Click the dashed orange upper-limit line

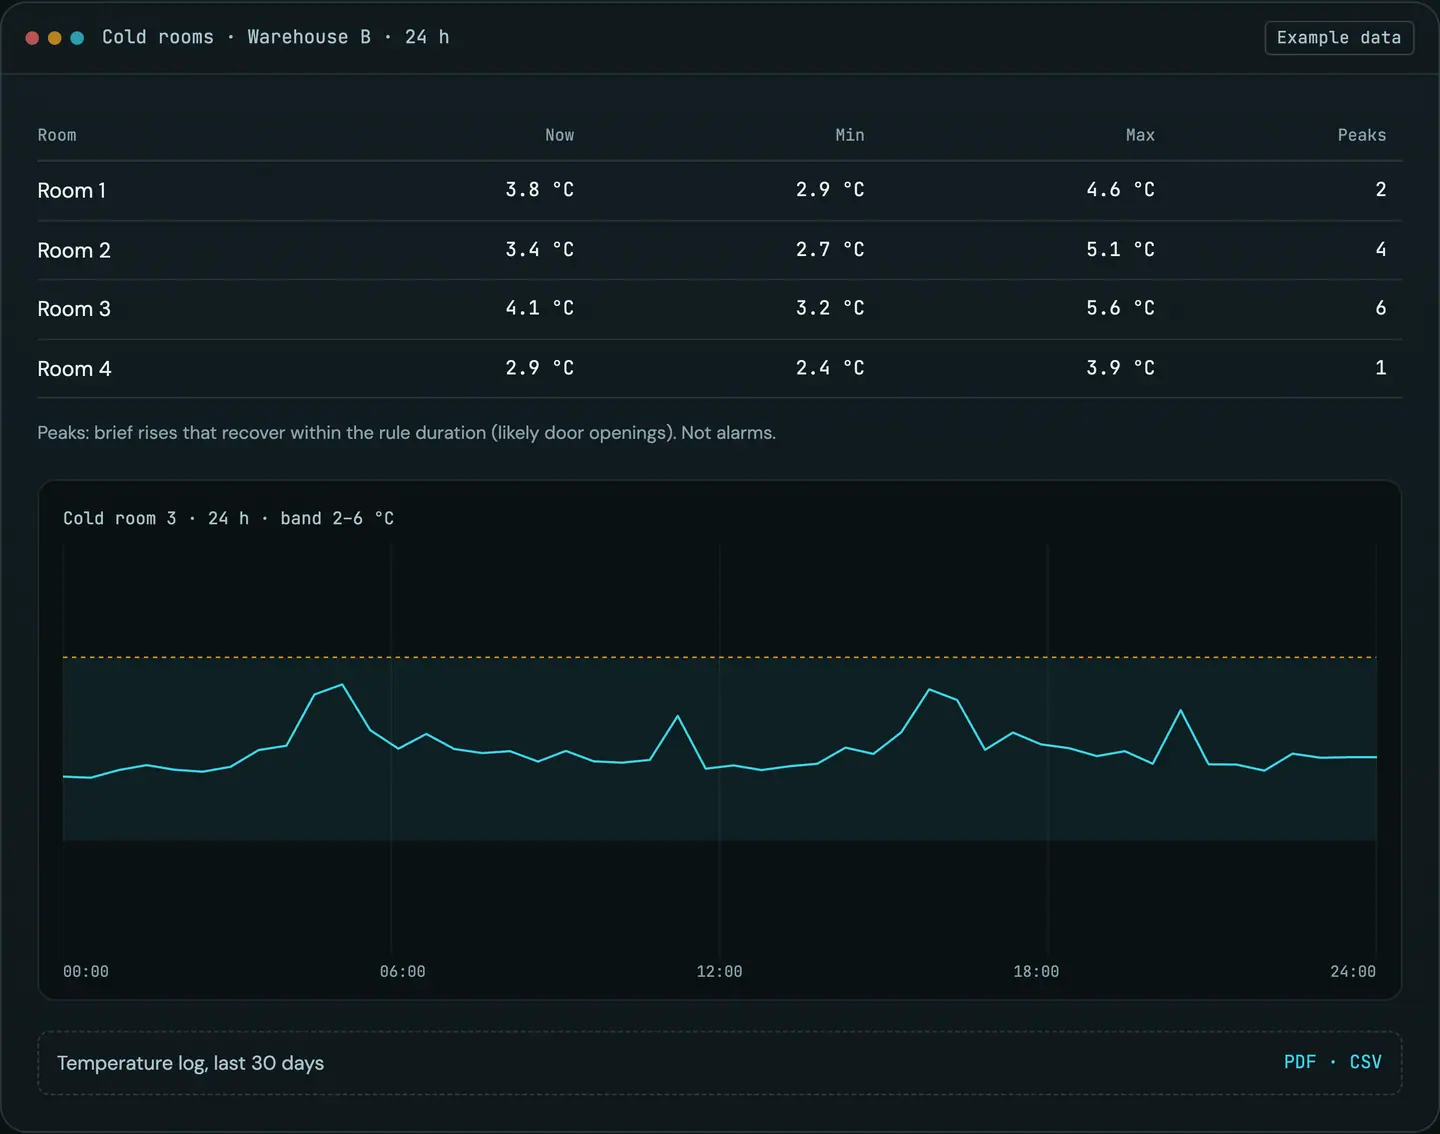coord(720,657)
